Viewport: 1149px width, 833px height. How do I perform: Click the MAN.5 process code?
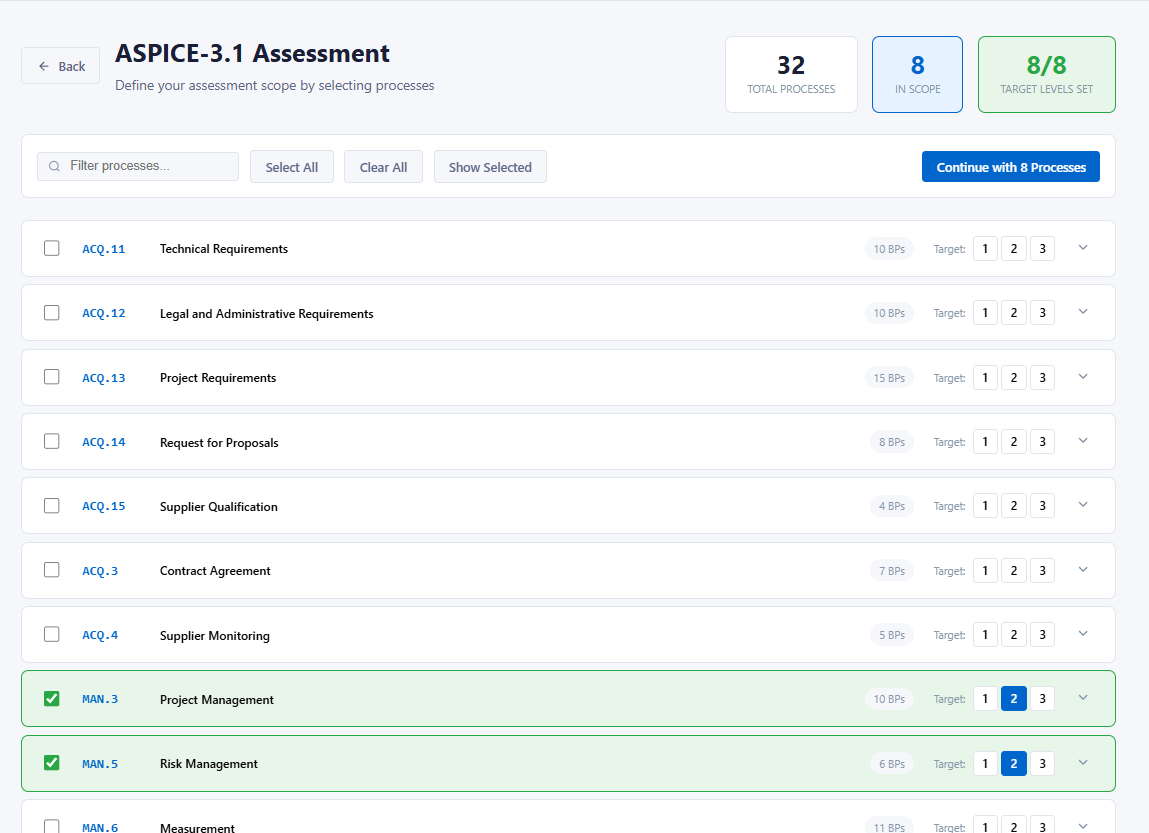point(100,763)
